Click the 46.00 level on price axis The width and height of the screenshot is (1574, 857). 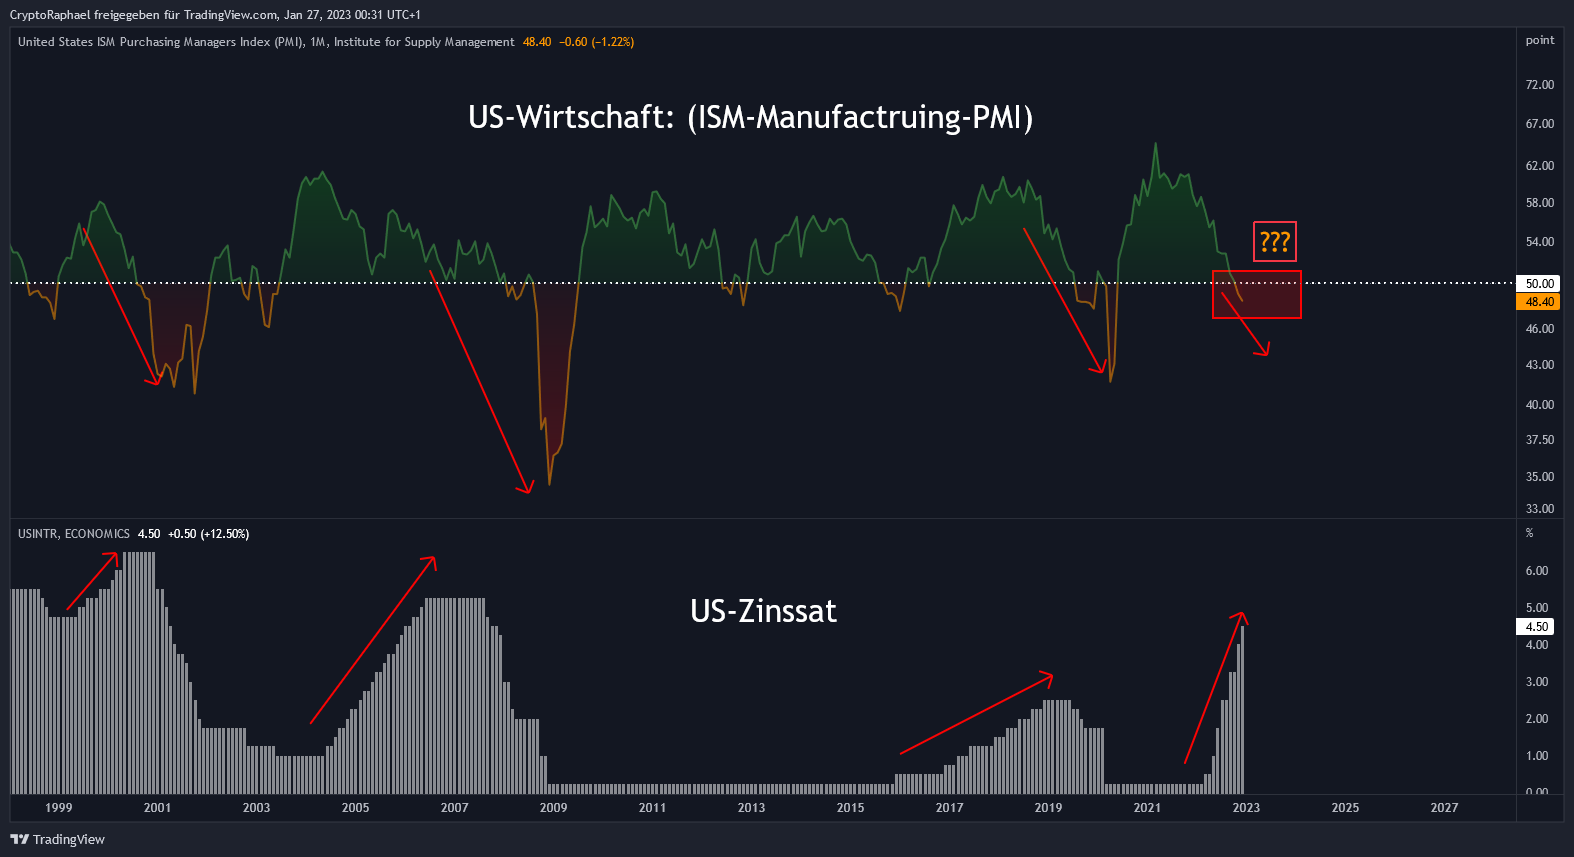[x=1540, y=329]
